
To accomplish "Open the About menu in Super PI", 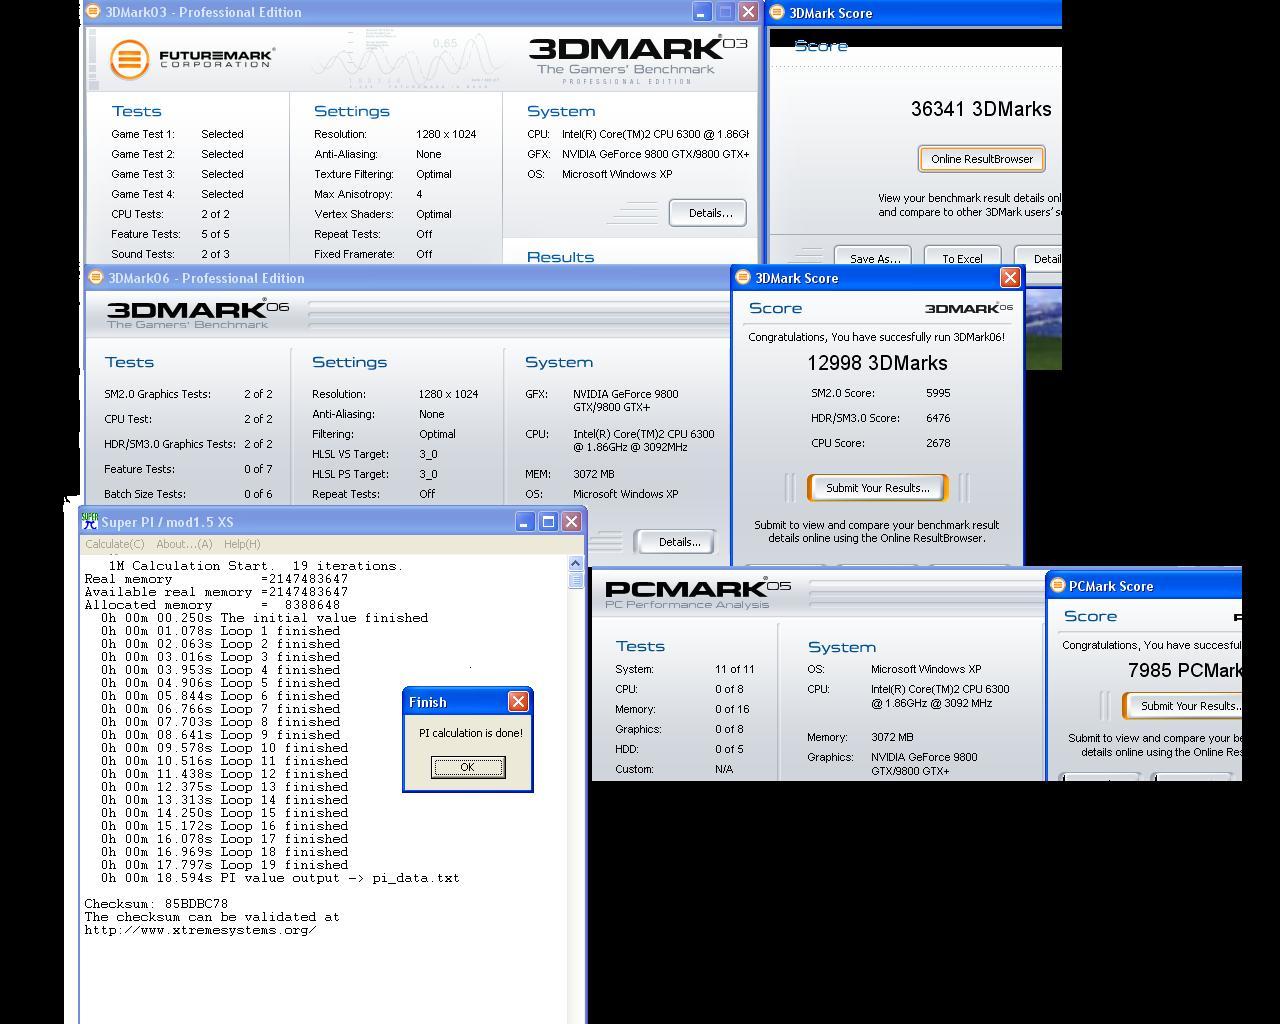I will point(184,544).
